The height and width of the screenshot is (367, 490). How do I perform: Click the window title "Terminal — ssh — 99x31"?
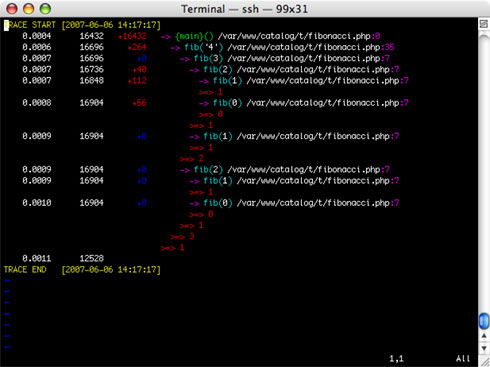[244, 9]
